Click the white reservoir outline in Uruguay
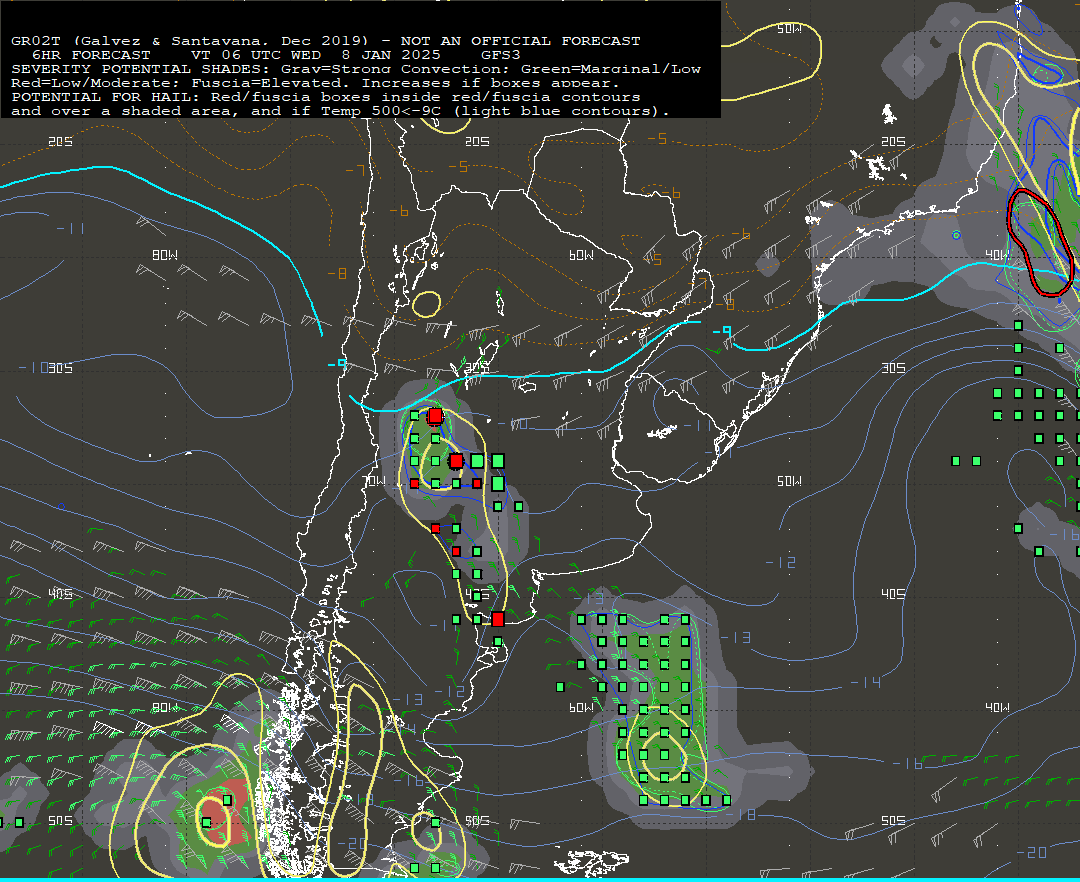The width and height of the screenshot is (1080, 882). (662, 432)
